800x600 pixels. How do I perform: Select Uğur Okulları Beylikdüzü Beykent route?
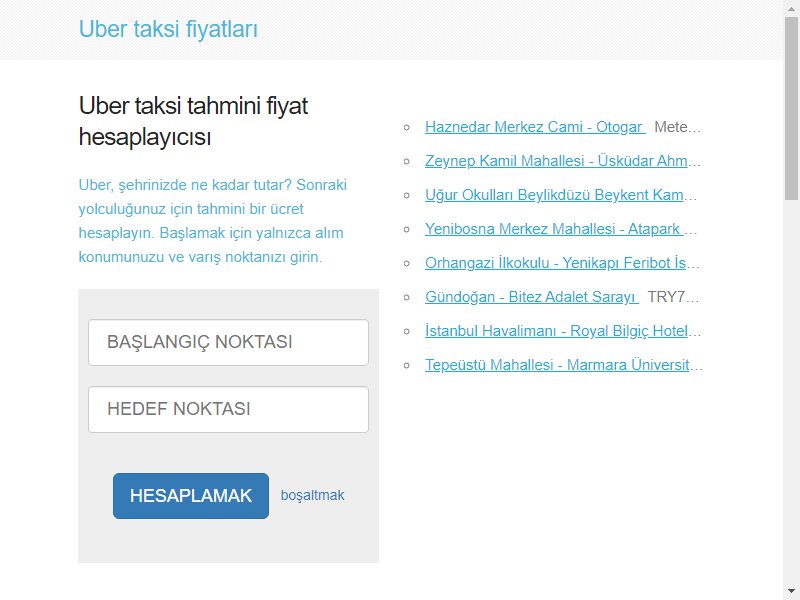[x=561, y=195]
